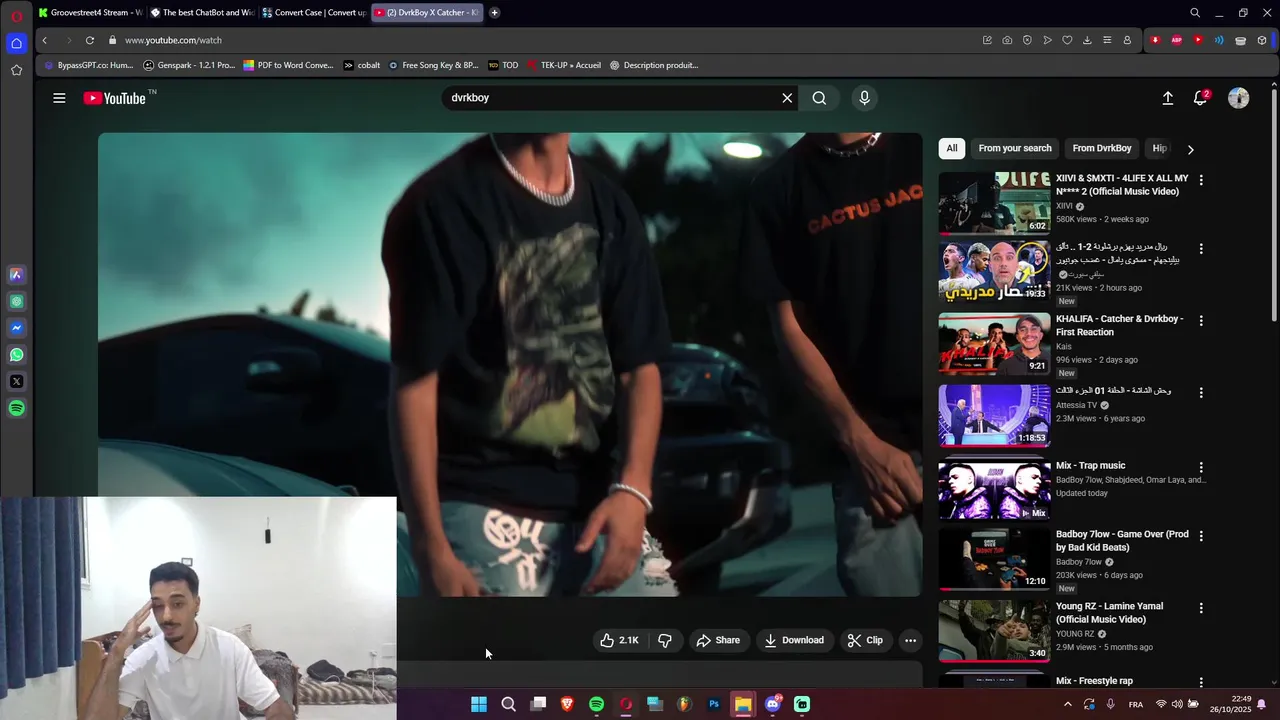Open the Opera snapshot camera icon
This screenshot has height=720, width=1280.
coord(1007,40)
